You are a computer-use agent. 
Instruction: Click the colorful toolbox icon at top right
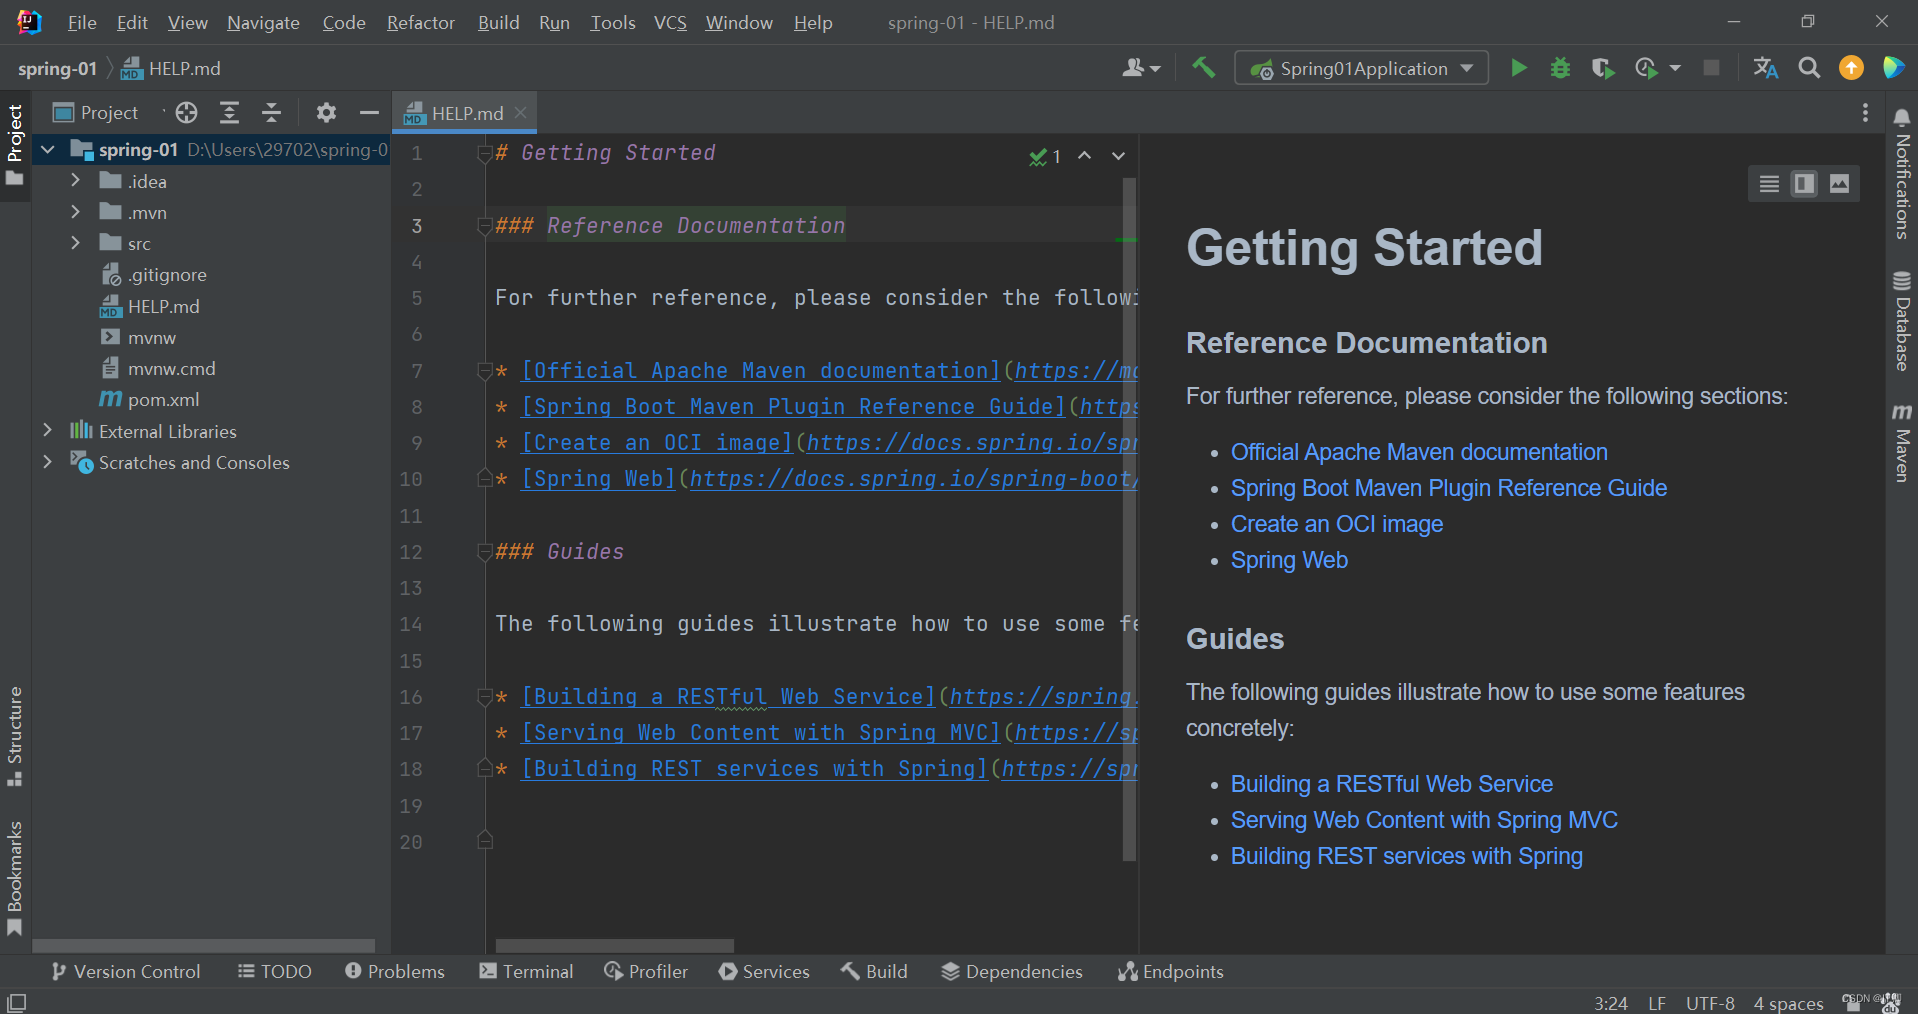point(1893,68)
